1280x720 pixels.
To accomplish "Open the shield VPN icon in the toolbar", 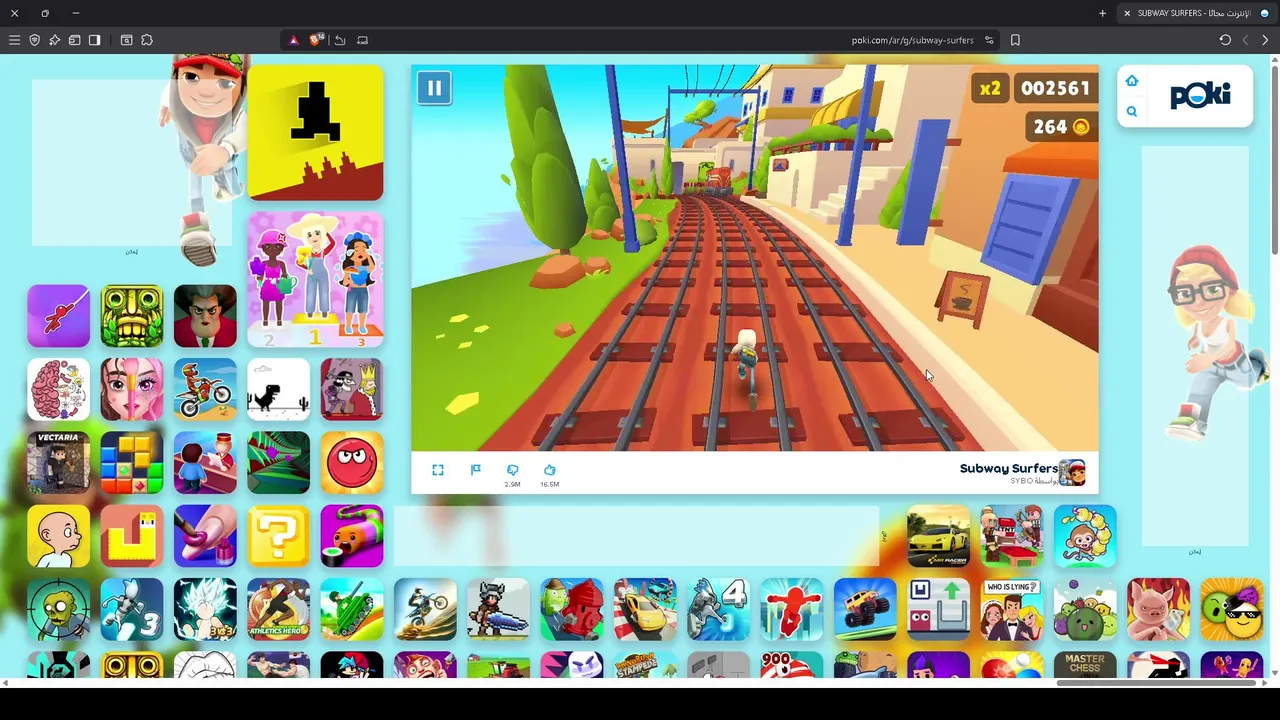I will click(34, 40).
